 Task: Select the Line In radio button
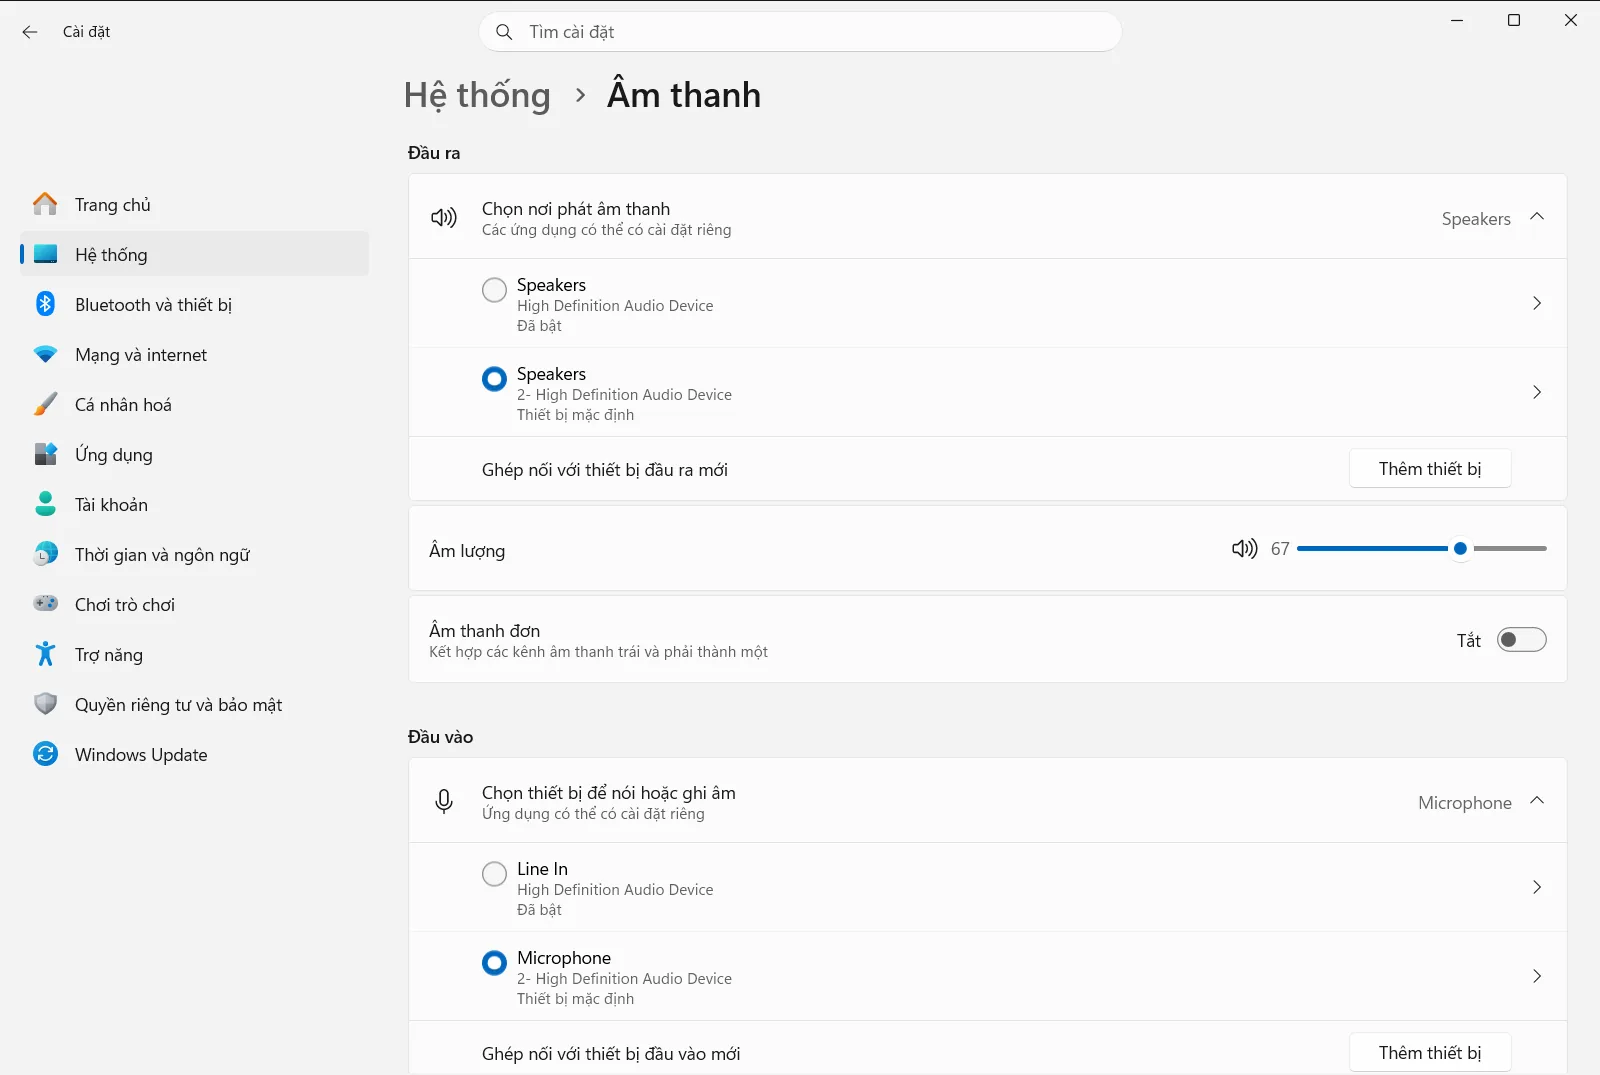click(x=494, y=874)
